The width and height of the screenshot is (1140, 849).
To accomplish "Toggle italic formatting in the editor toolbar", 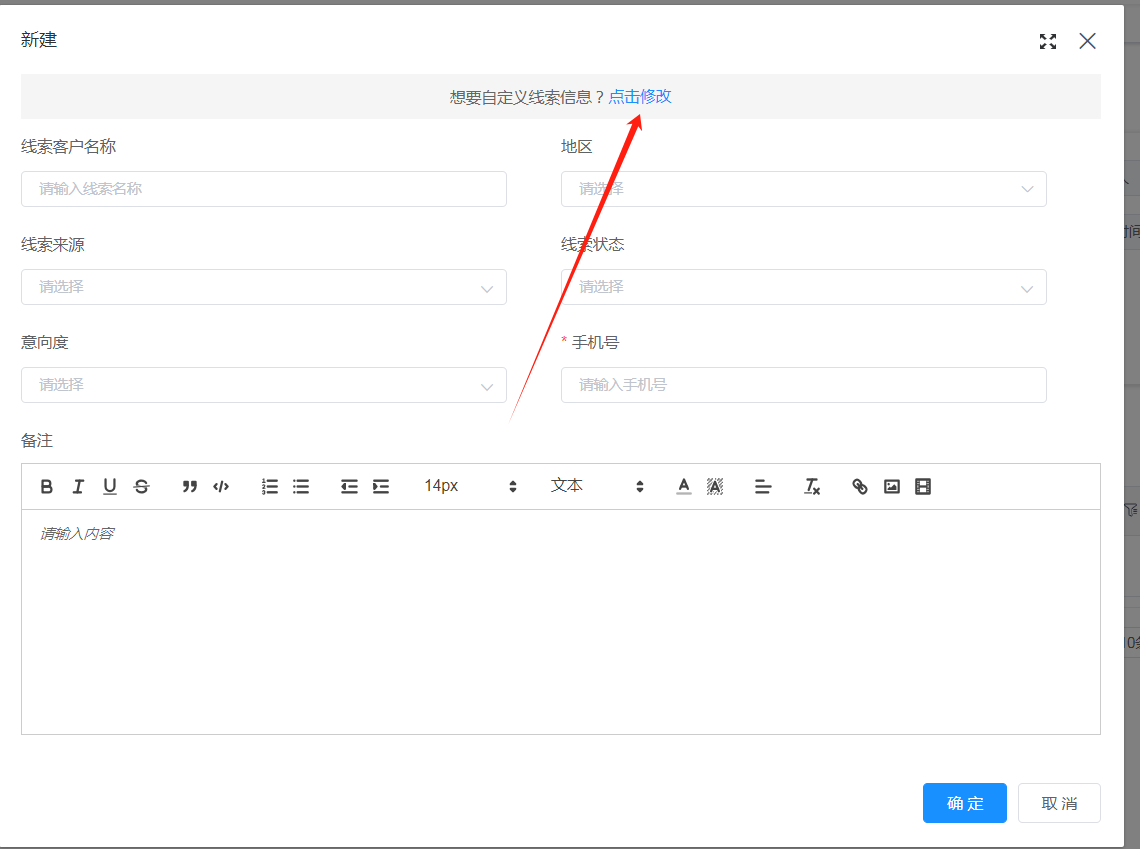I will click(78, 487).
